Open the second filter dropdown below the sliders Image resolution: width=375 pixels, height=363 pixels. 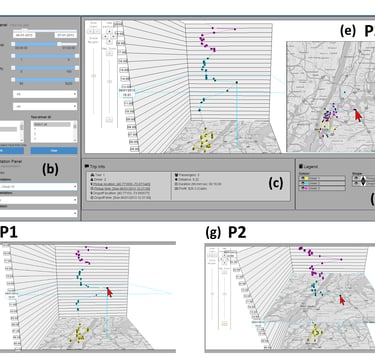click(x=45, y=106)
